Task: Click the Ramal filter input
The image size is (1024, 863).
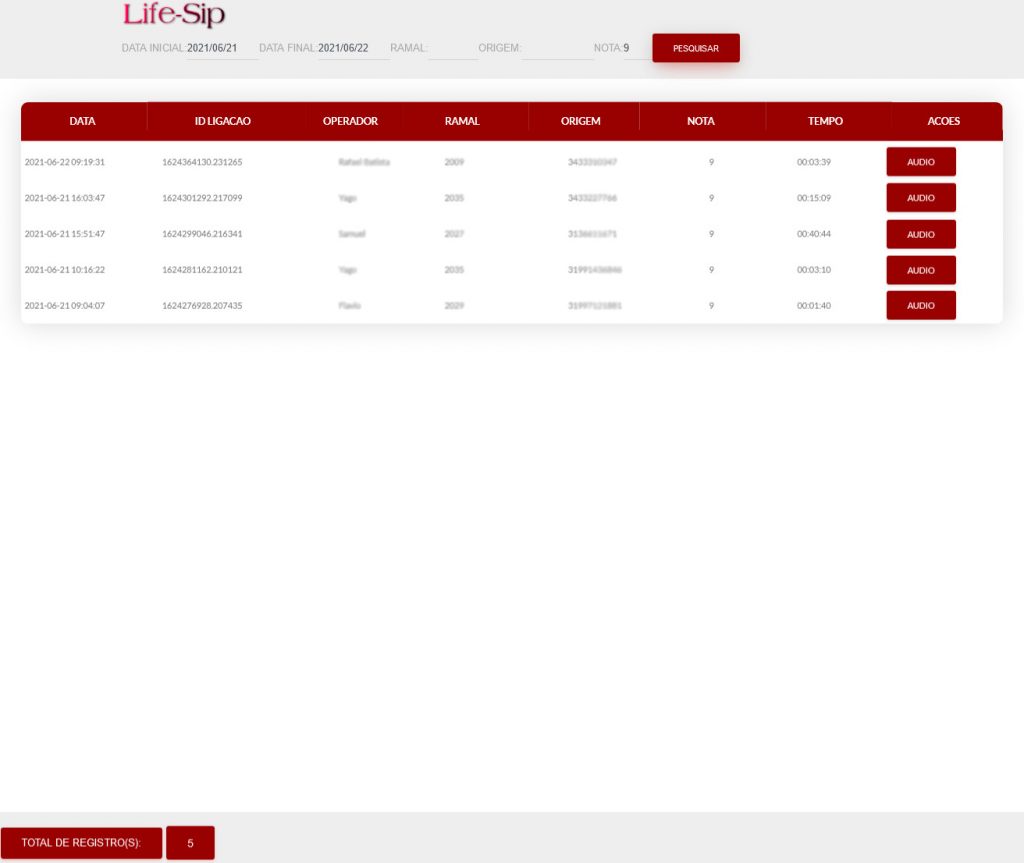Action: (453, 48)
